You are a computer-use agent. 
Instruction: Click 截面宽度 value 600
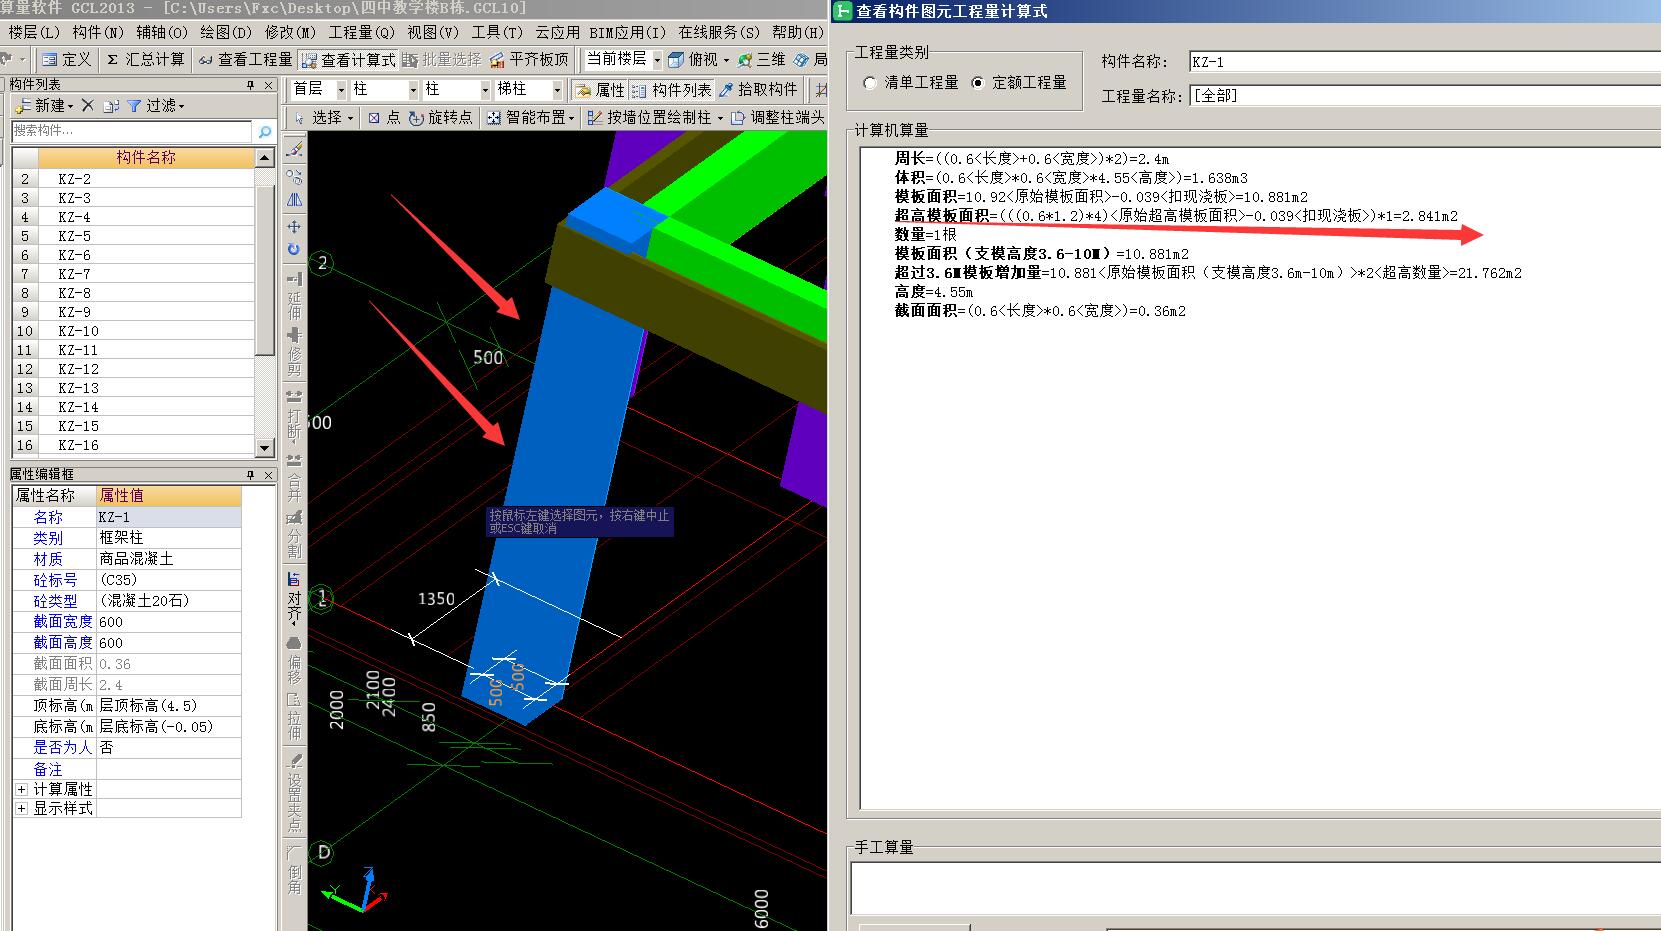coord(168,622)
